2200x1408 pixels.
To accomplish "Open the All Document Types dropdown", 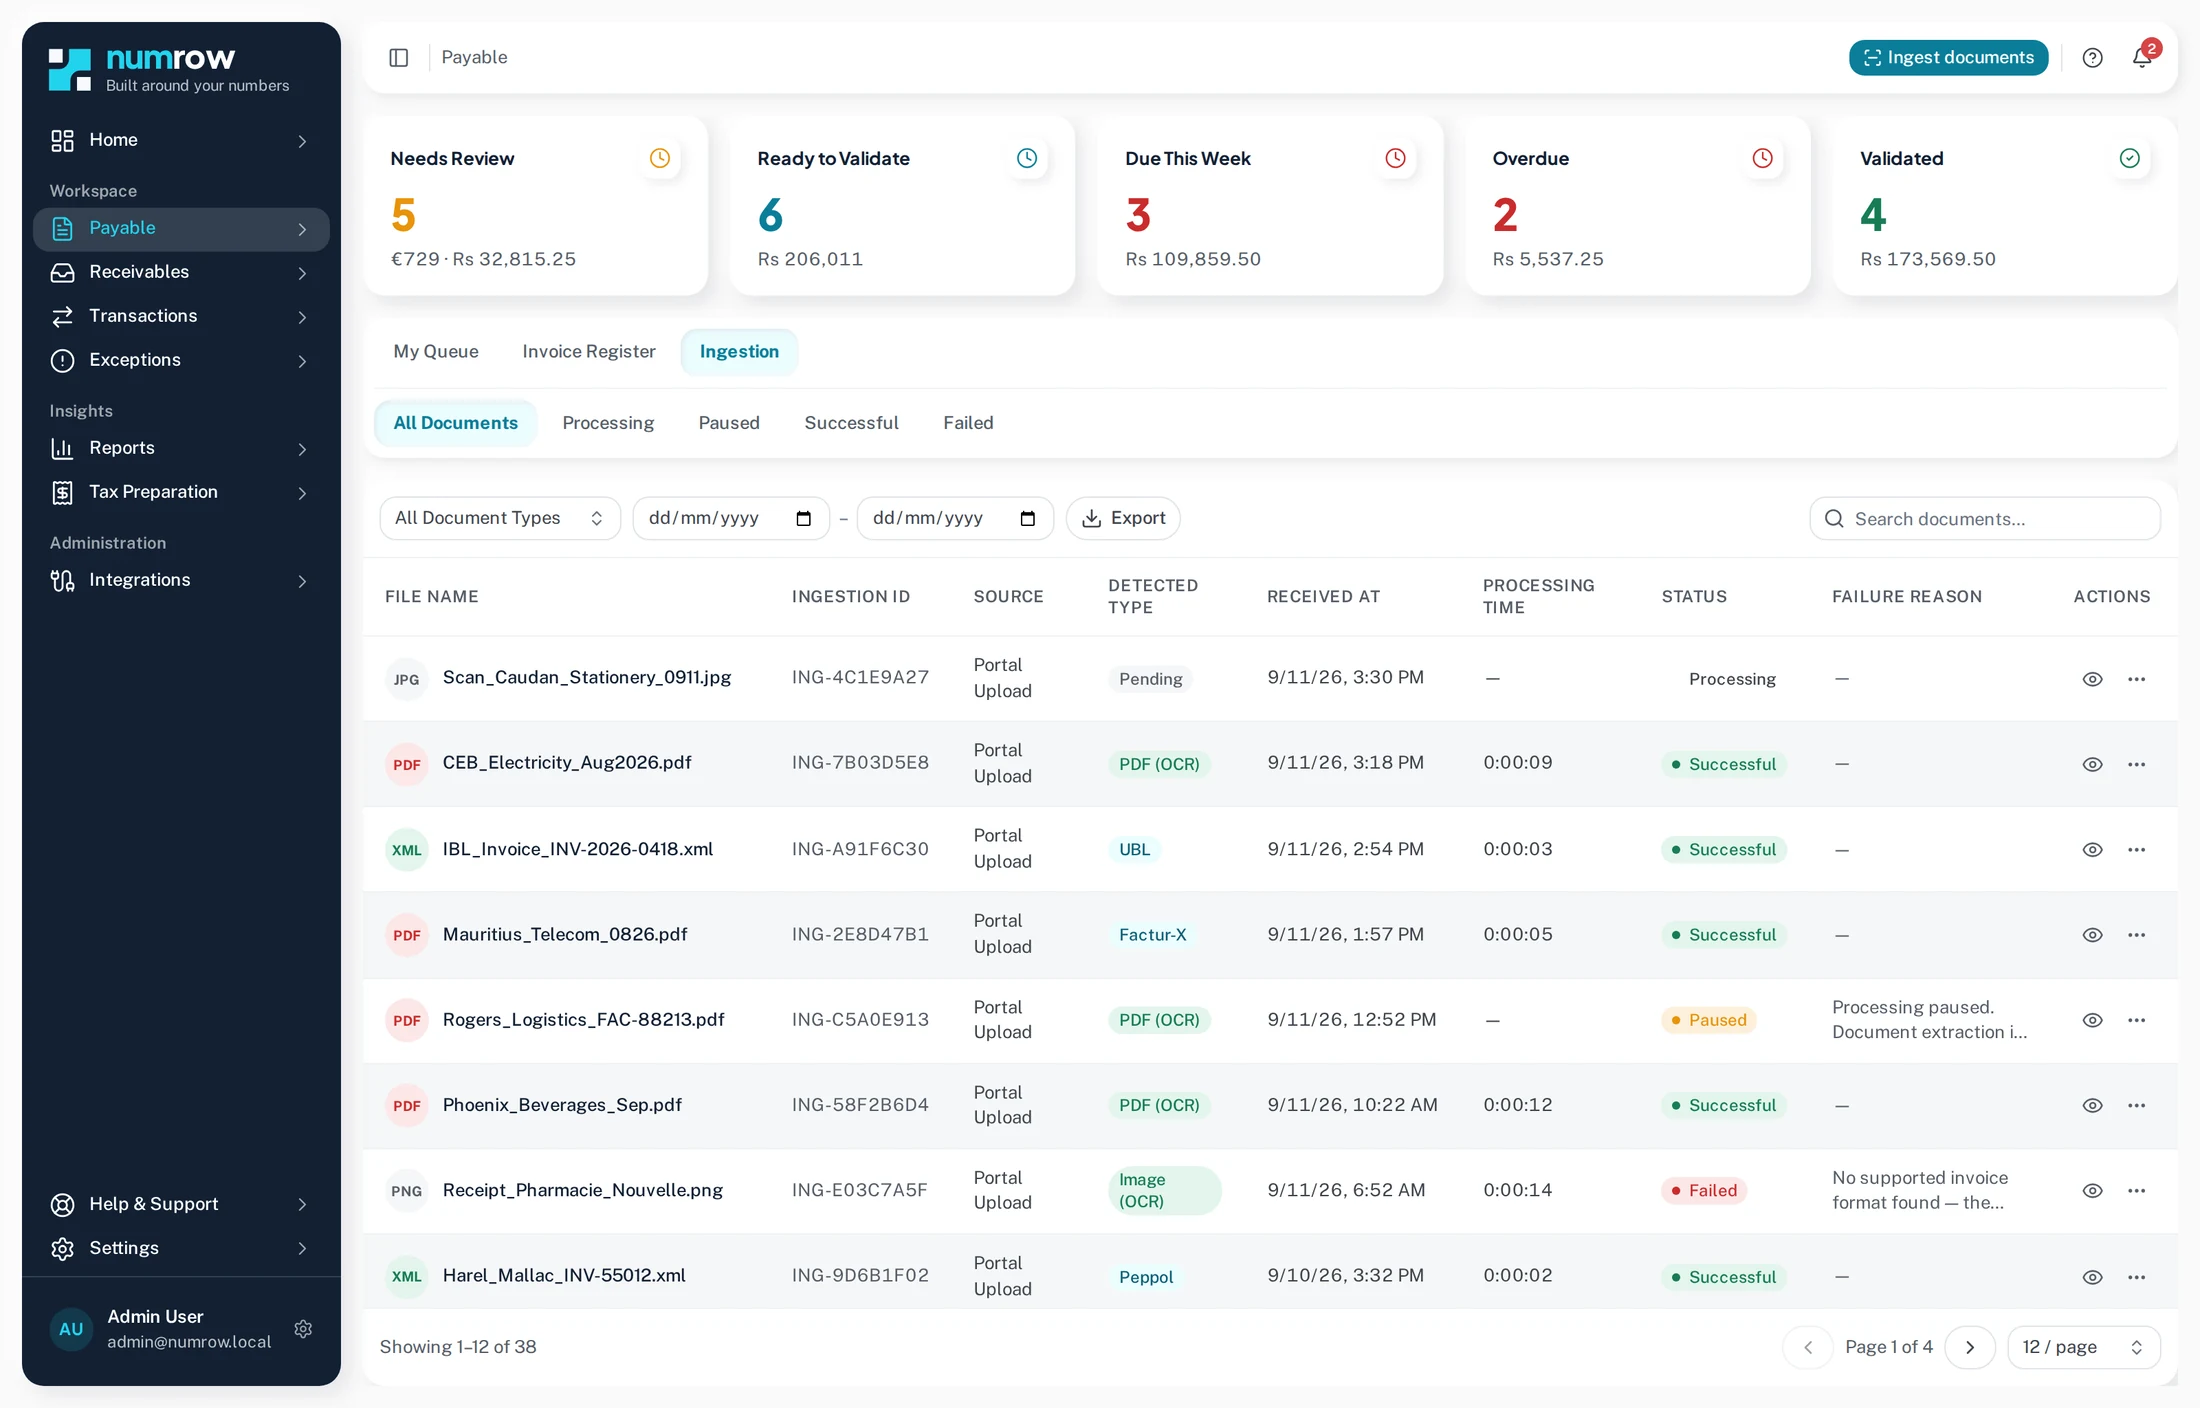I will coord(500,518).
